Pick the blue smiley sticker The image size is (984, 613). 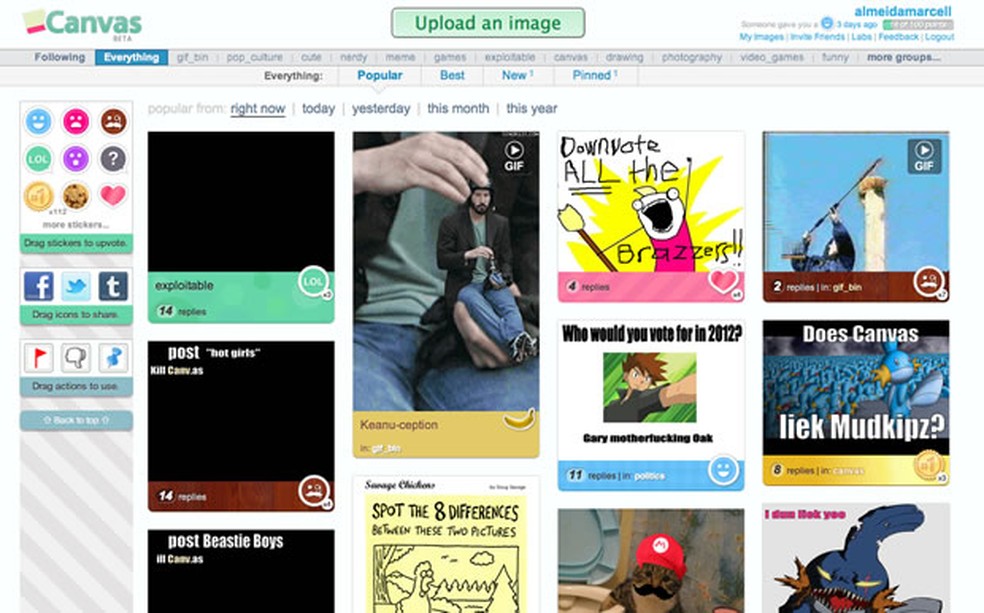[x=38, y=121]
